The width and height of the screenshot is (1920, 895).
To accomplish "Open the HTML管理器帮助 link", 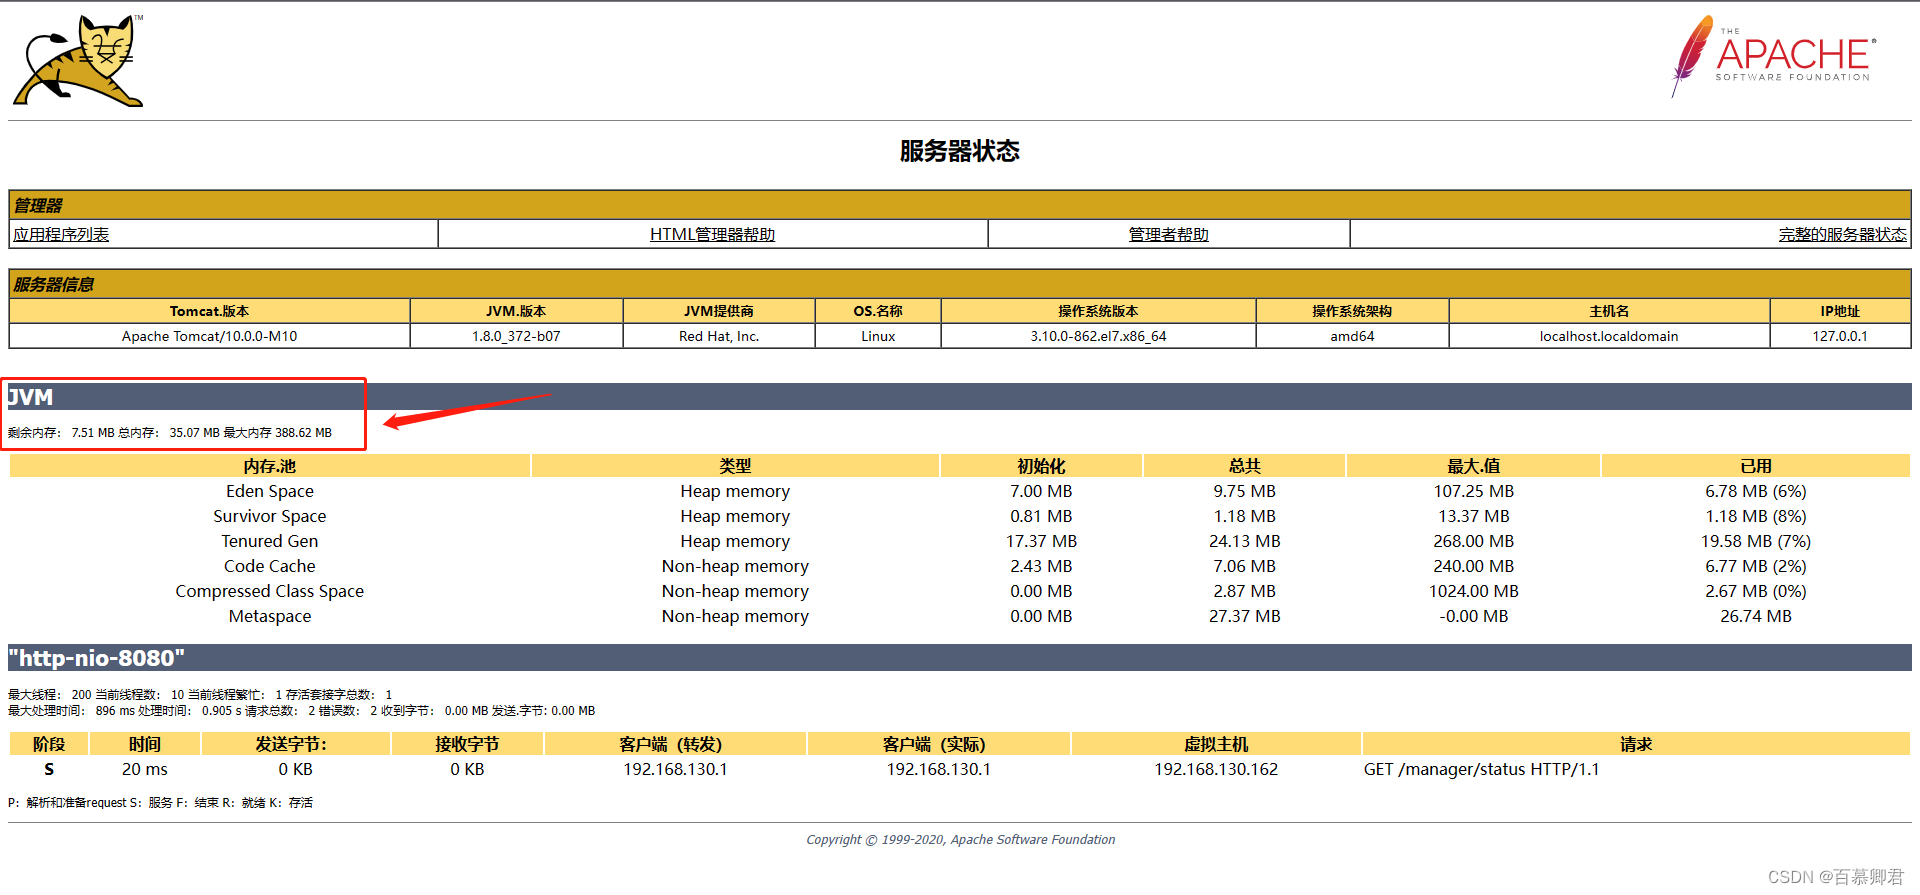I will coord(712,234).
